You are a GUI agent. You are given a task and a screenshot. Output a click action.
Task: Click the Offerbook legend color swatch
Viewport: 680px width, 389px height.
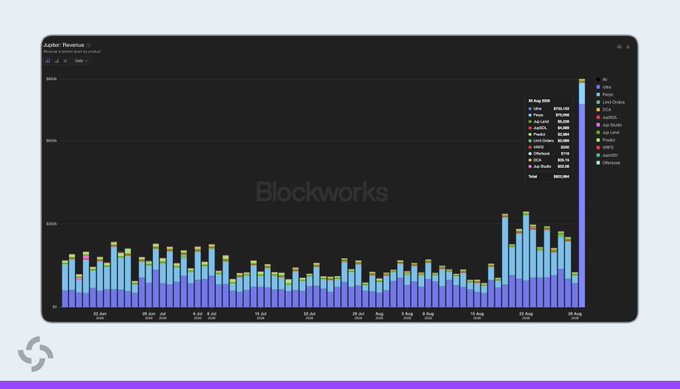coord(598,163)
